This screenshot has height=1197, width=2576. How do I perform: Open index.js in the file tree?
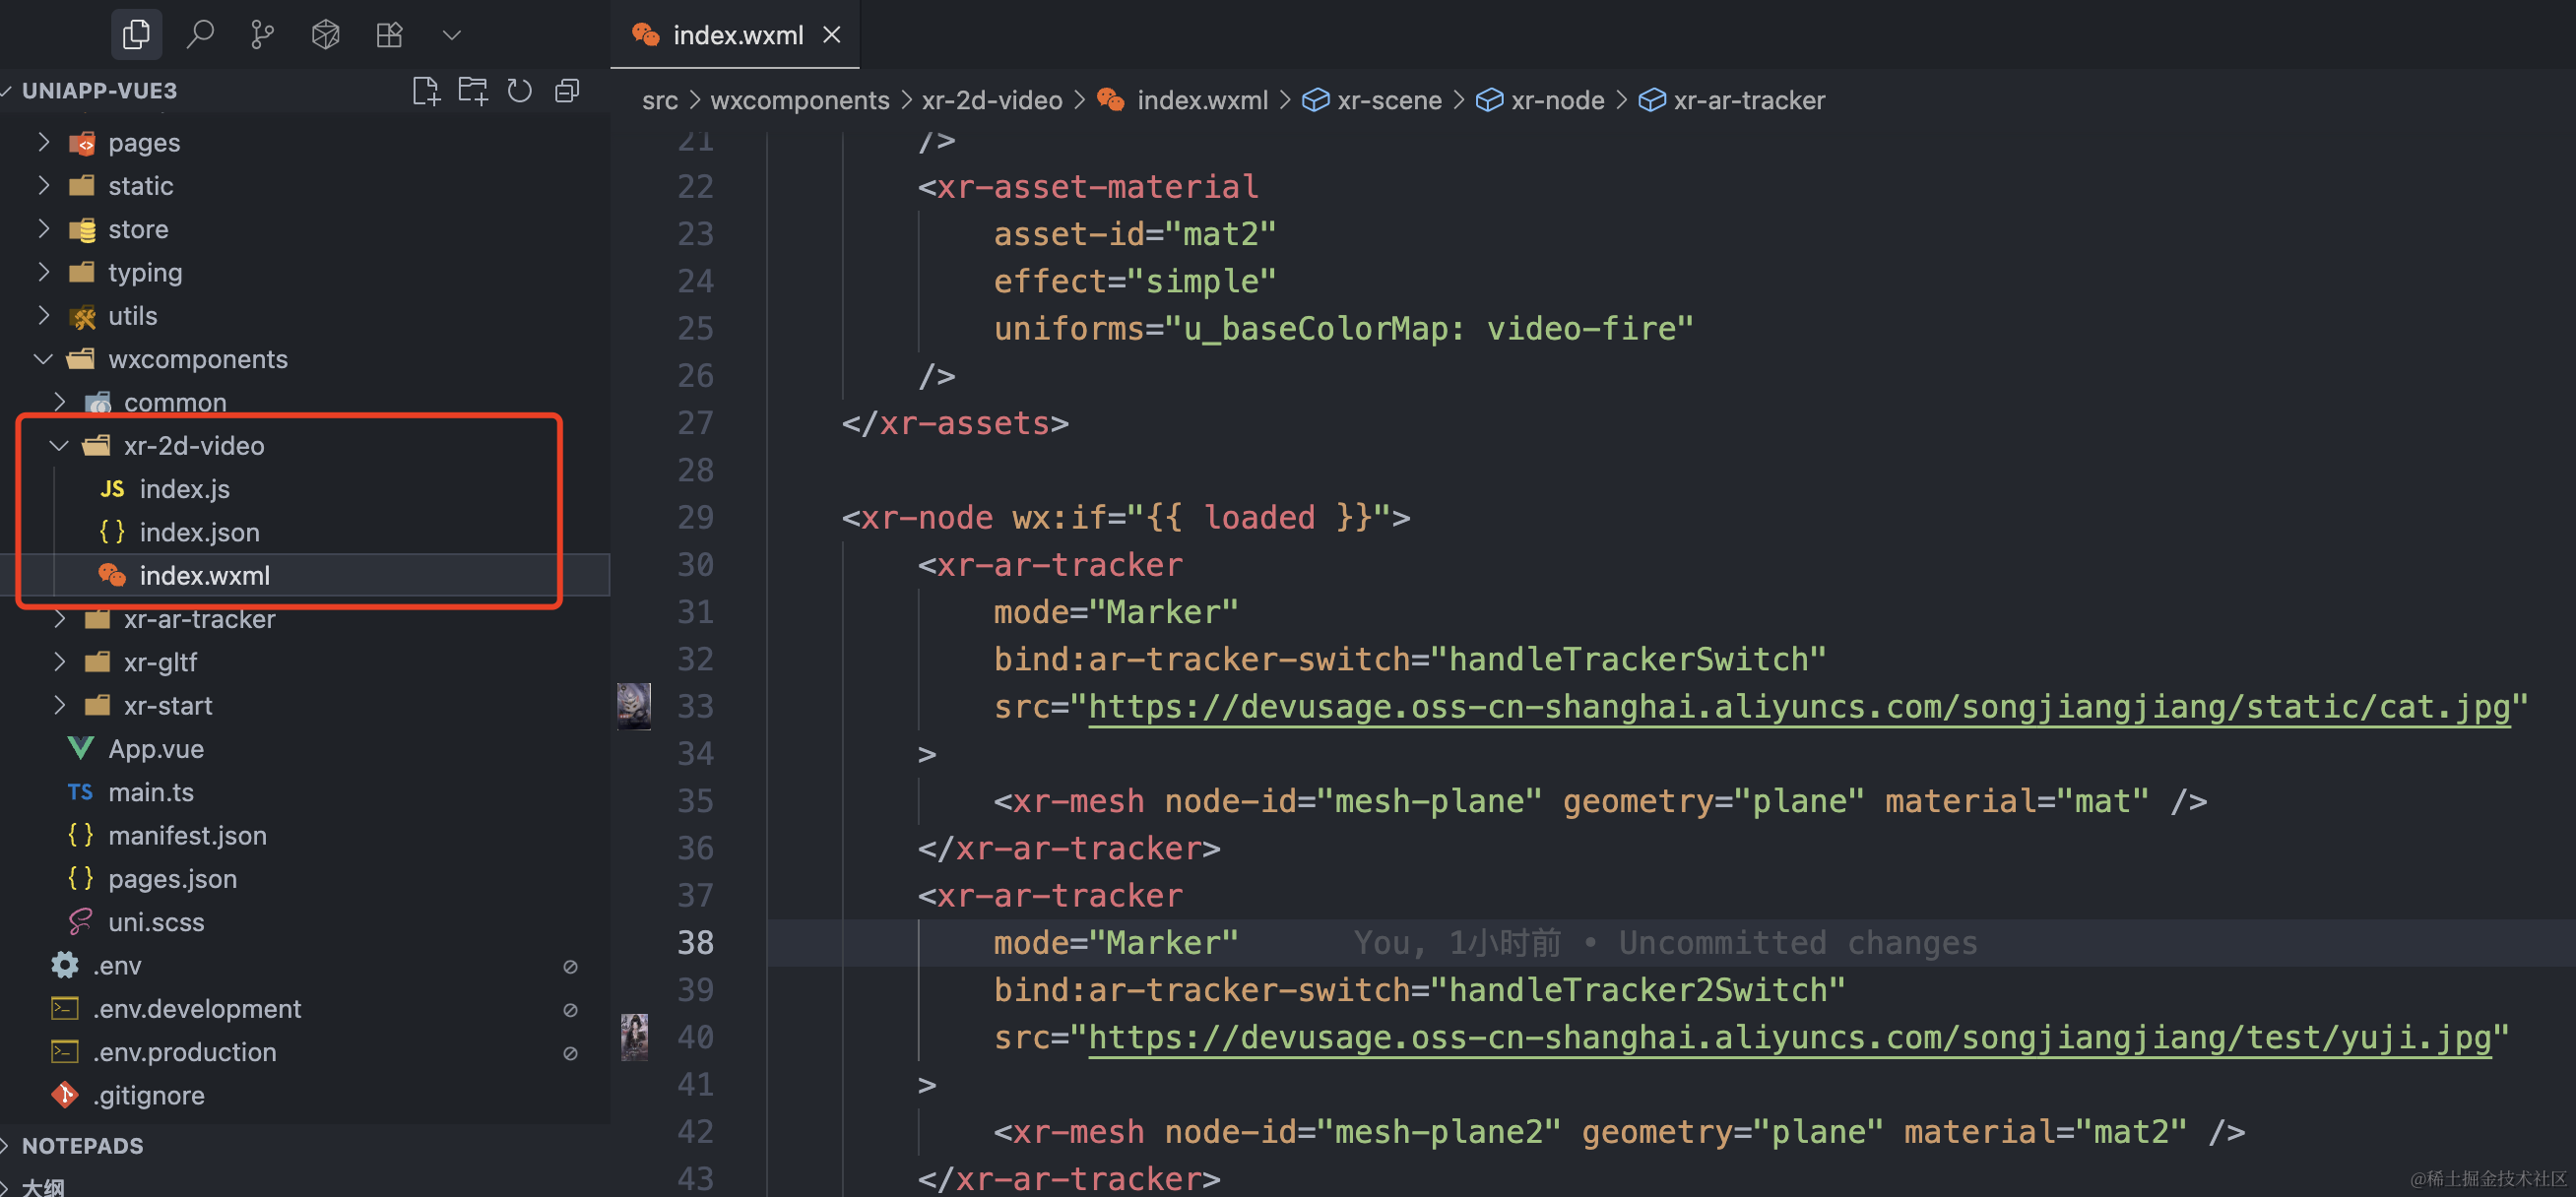click(184, 489)
